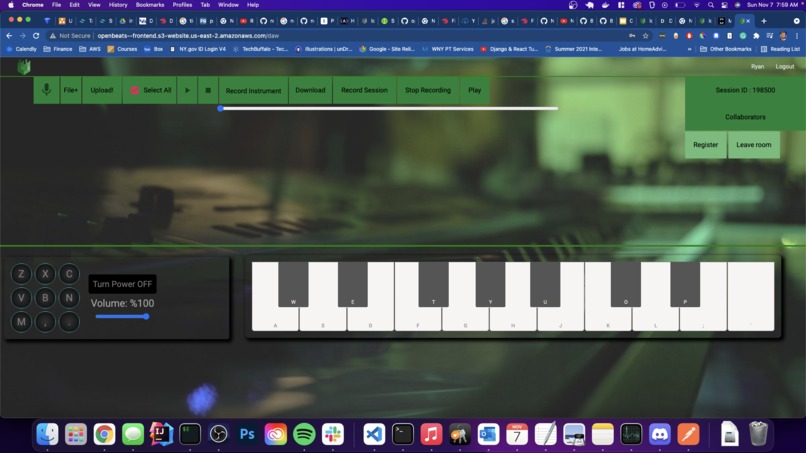Viewport: 806px width, 453px height.
Task: Open the AWS bookmarks folder
Action: point(90,49)
